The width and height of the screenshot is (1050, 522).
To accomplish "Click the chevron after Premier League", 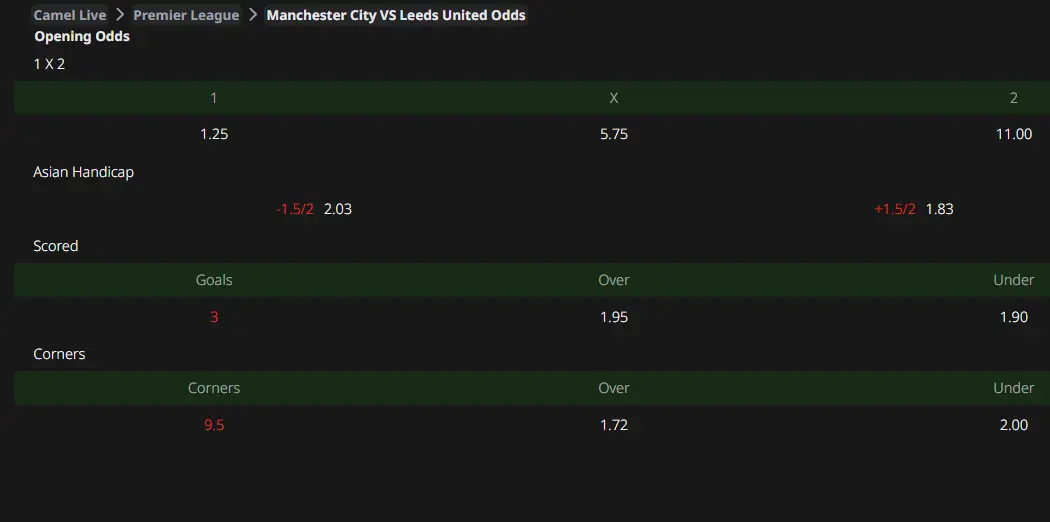I will tap(253, 15).
